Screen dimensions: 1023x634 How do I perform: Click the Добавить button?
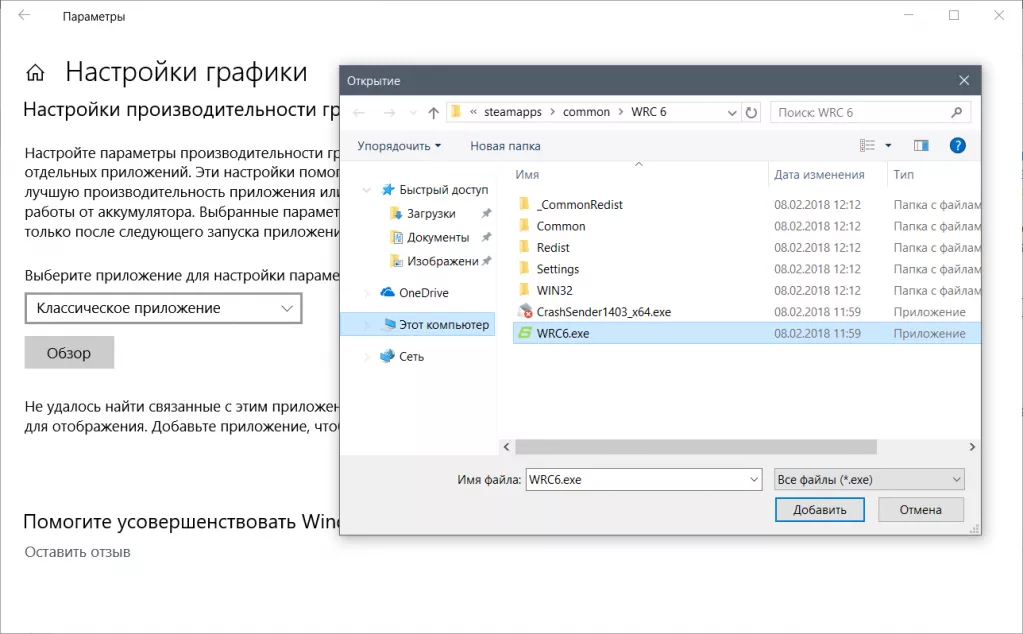click(x=819, y=509)
